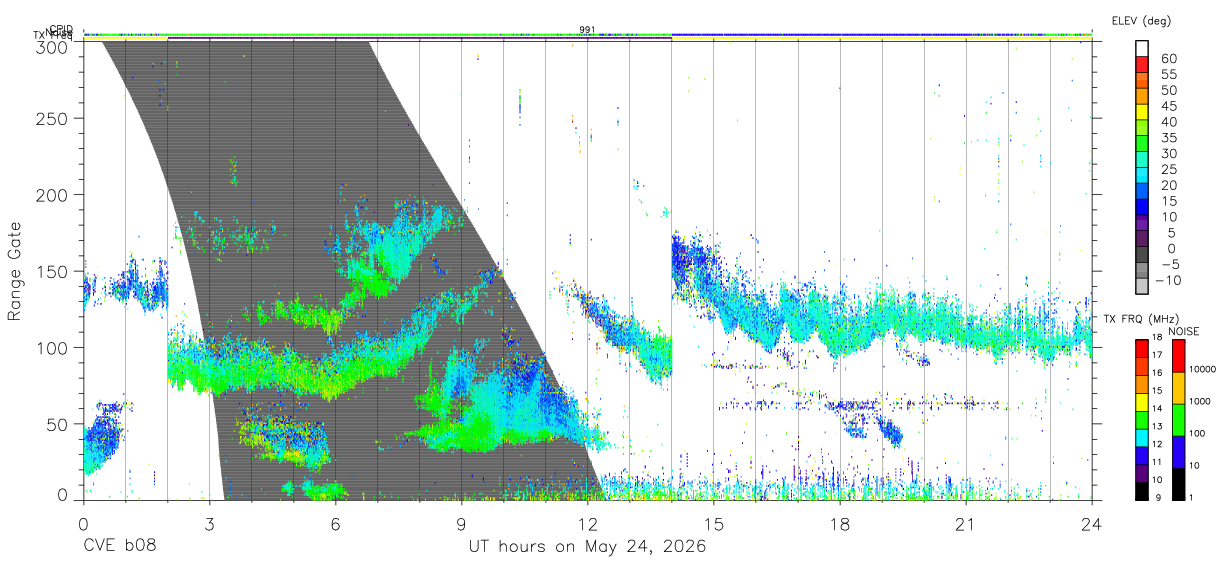This screenshot has width=1228, height=567.
Task: Select ELEV color bar segment between 20 and 15
Action: [x=1142, y=193]
